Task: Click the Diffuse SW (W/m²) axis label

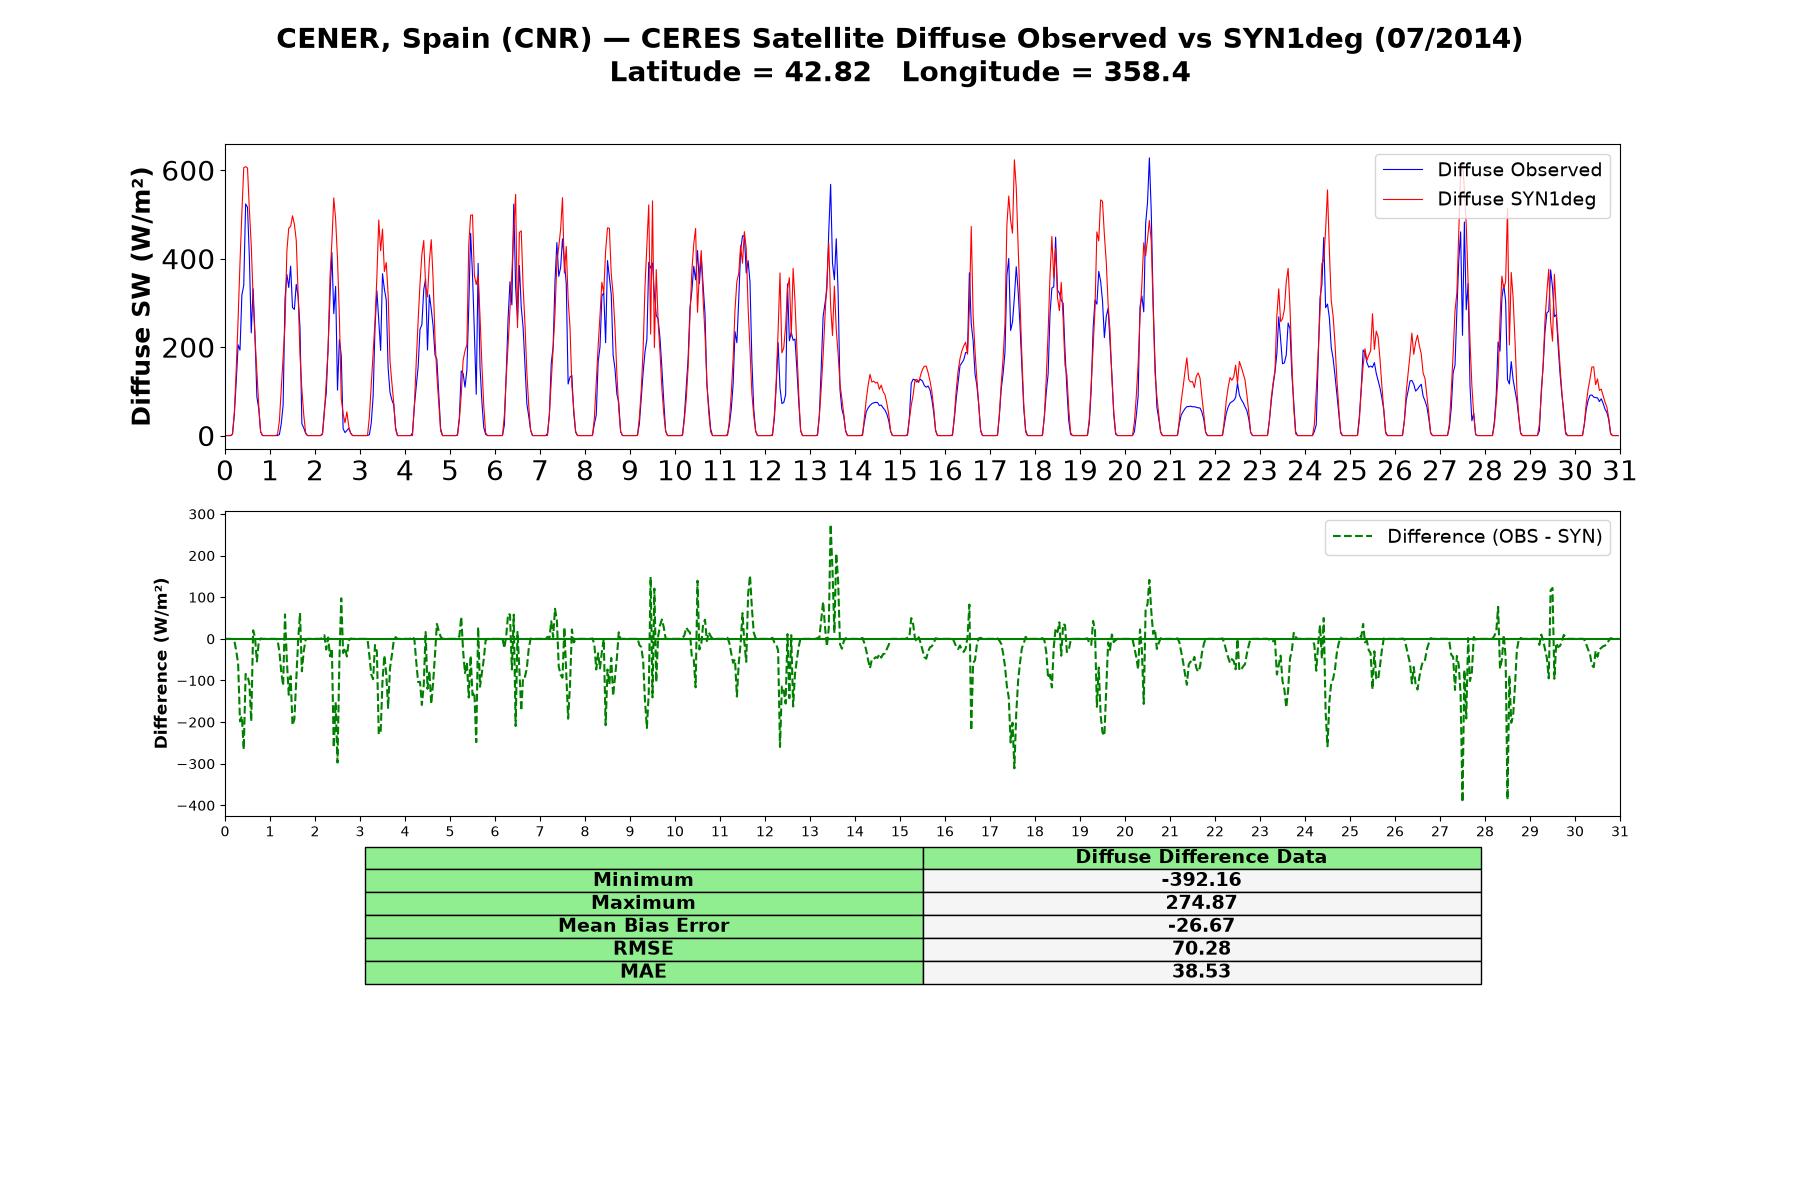Action: [142, 296]
